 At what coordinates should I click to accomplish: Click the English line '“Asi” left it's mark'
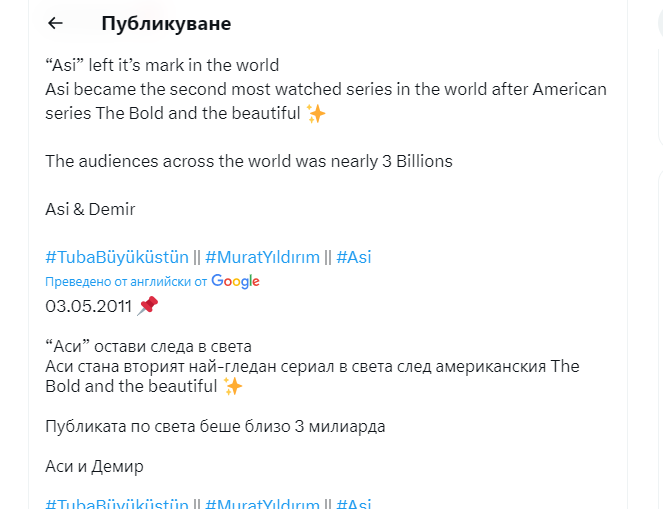[x=162, y=66]
